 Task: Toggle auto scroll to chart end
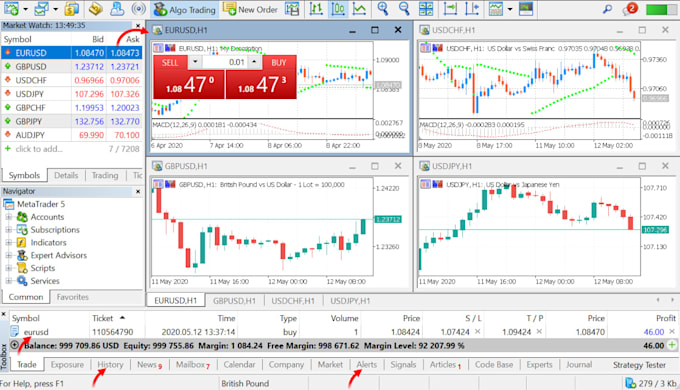(451, 9)
